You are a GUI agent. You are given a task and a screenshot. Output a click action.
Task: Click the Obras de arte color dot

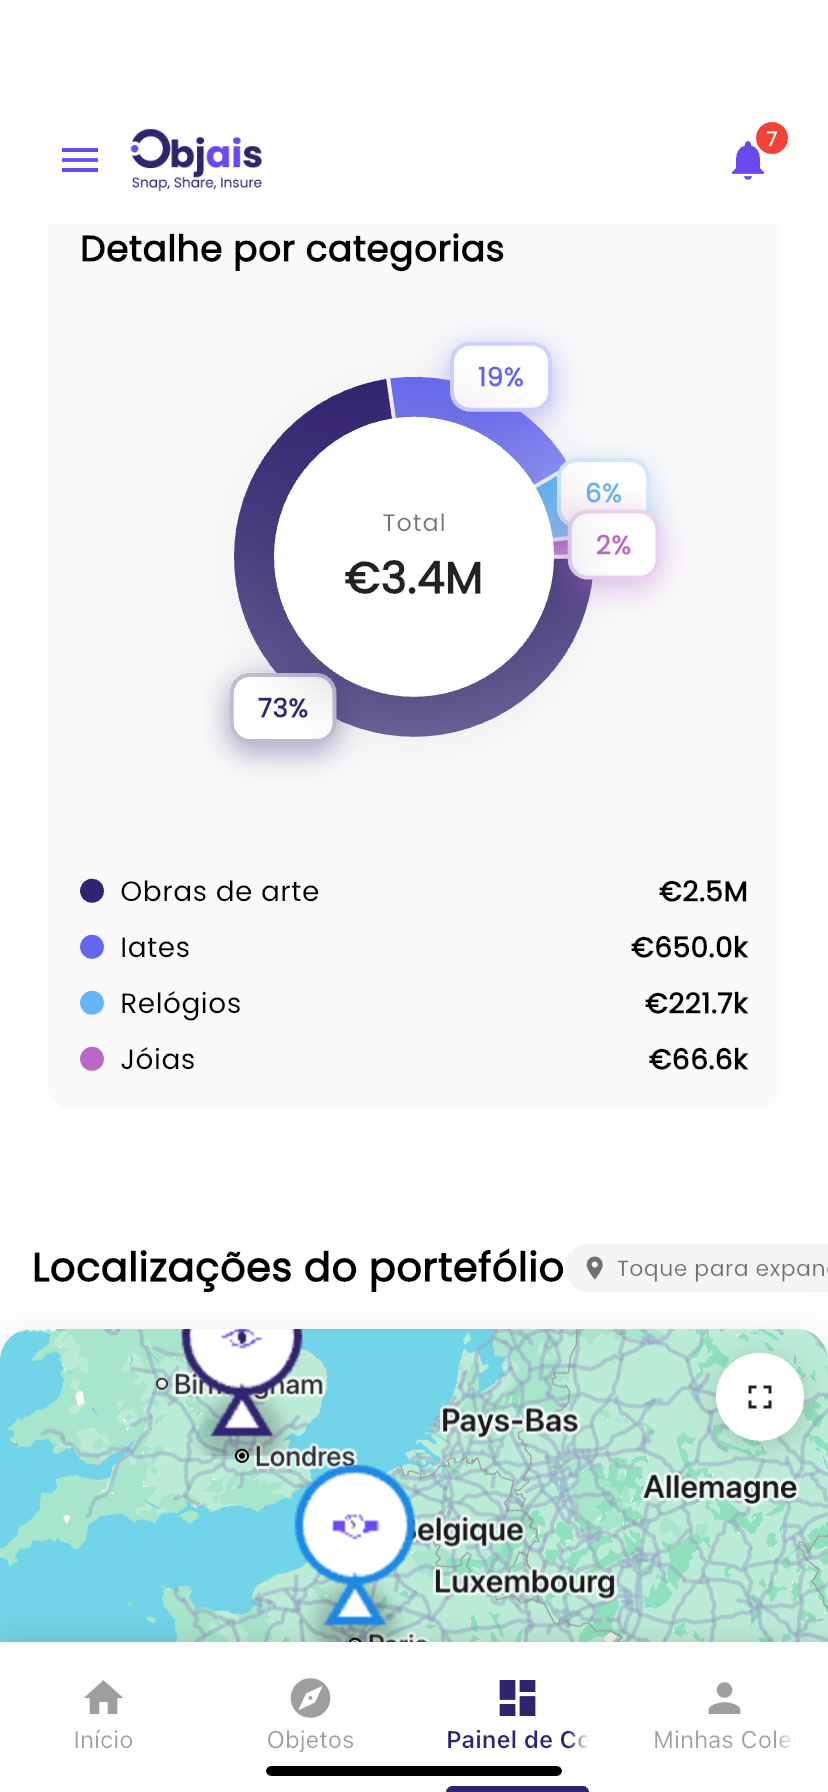point(92,891)
